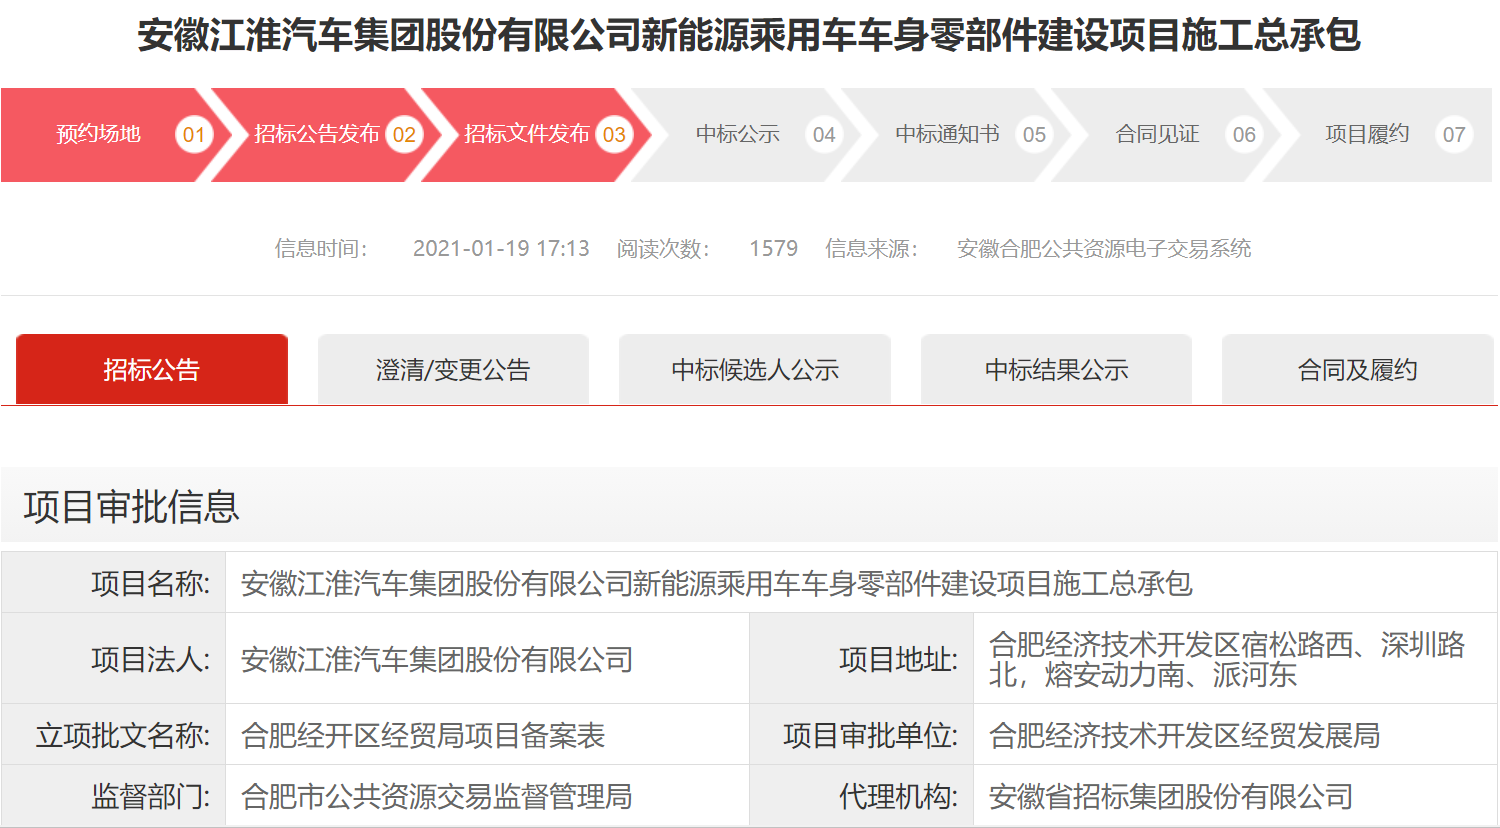The height and width of the screenshot is (828, 1500).
Task: Click the 立项批文名称 label cell
Action: (x=114, y=735)
